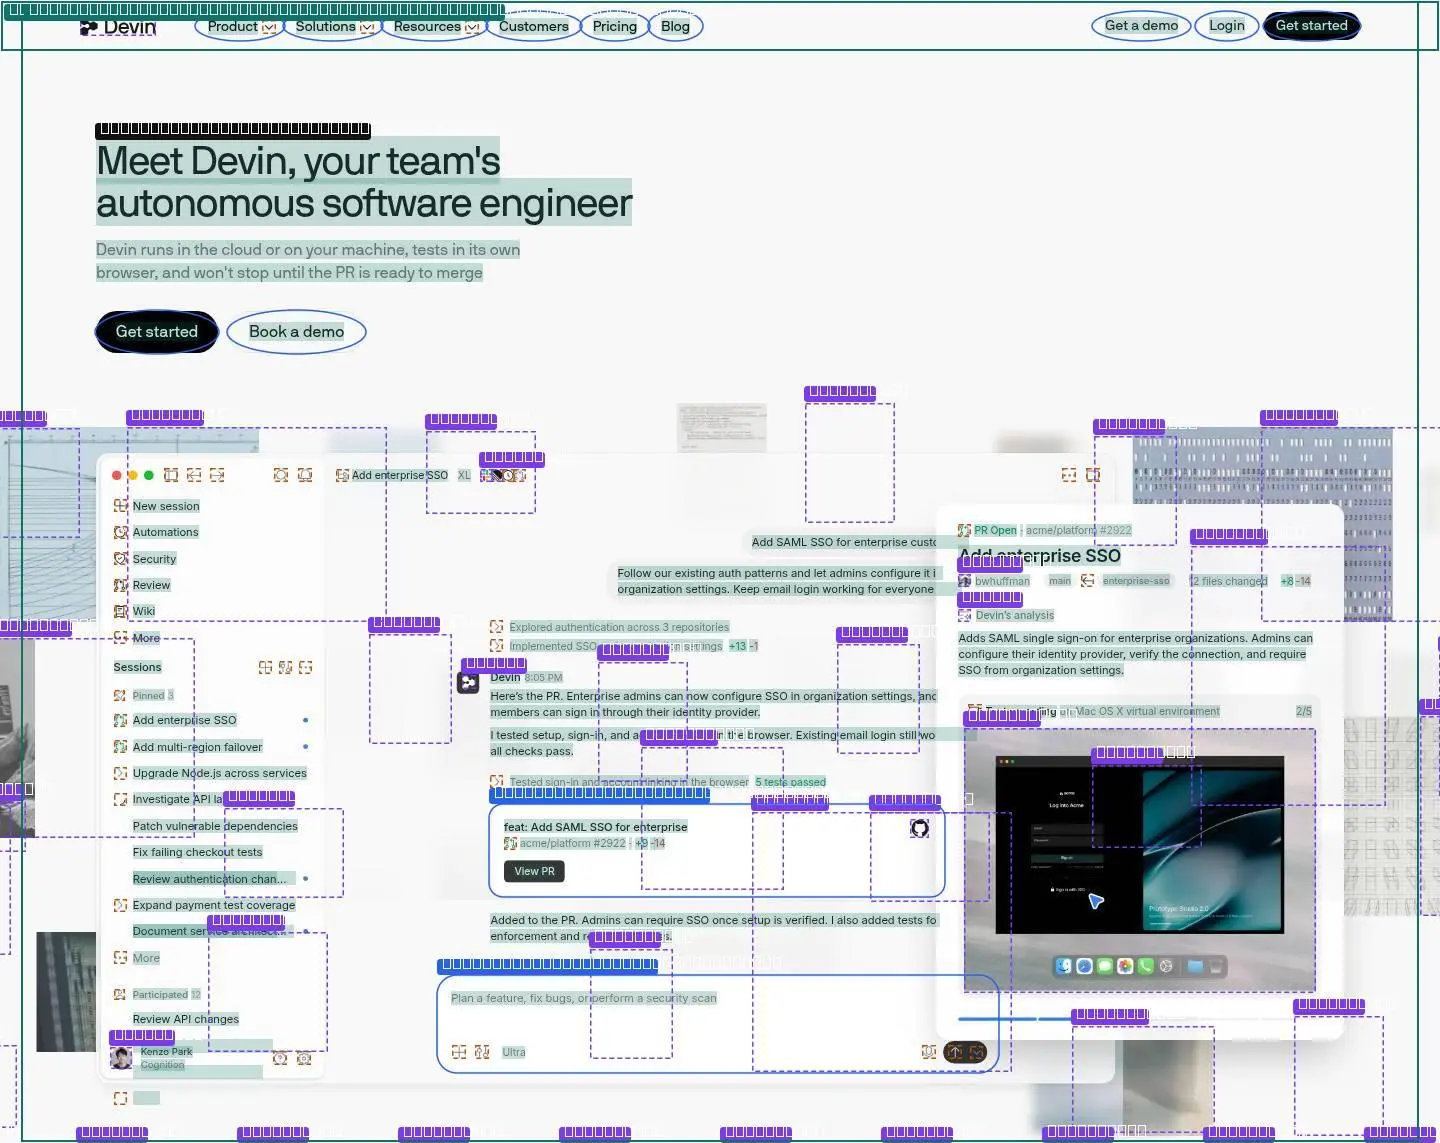Click the Devin avatar beside the 8:05 PM message
This screenshot has height=1143, width=1440.
pyautogui.click(x=468, y=683)
